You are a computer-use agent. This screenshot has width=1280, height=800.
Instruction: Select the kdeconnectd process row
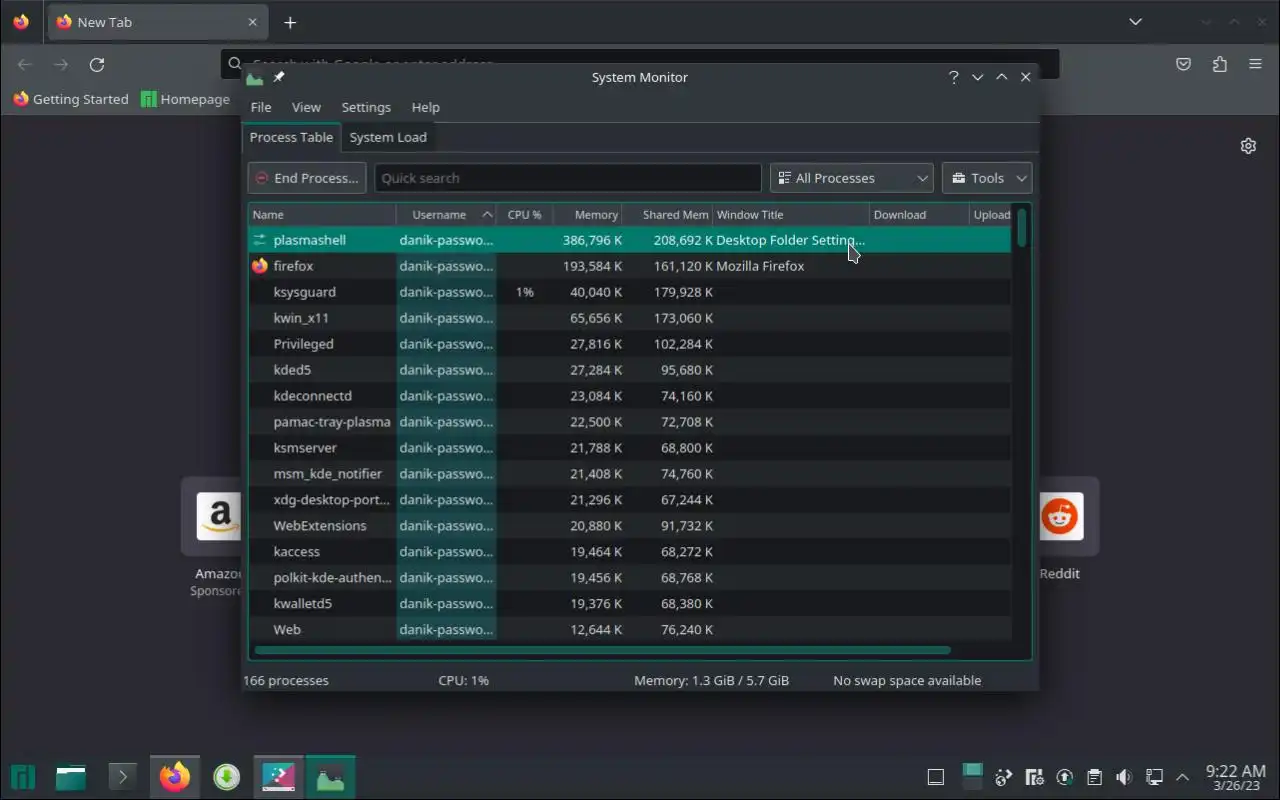pyautogui.click(x=630, y=396)
